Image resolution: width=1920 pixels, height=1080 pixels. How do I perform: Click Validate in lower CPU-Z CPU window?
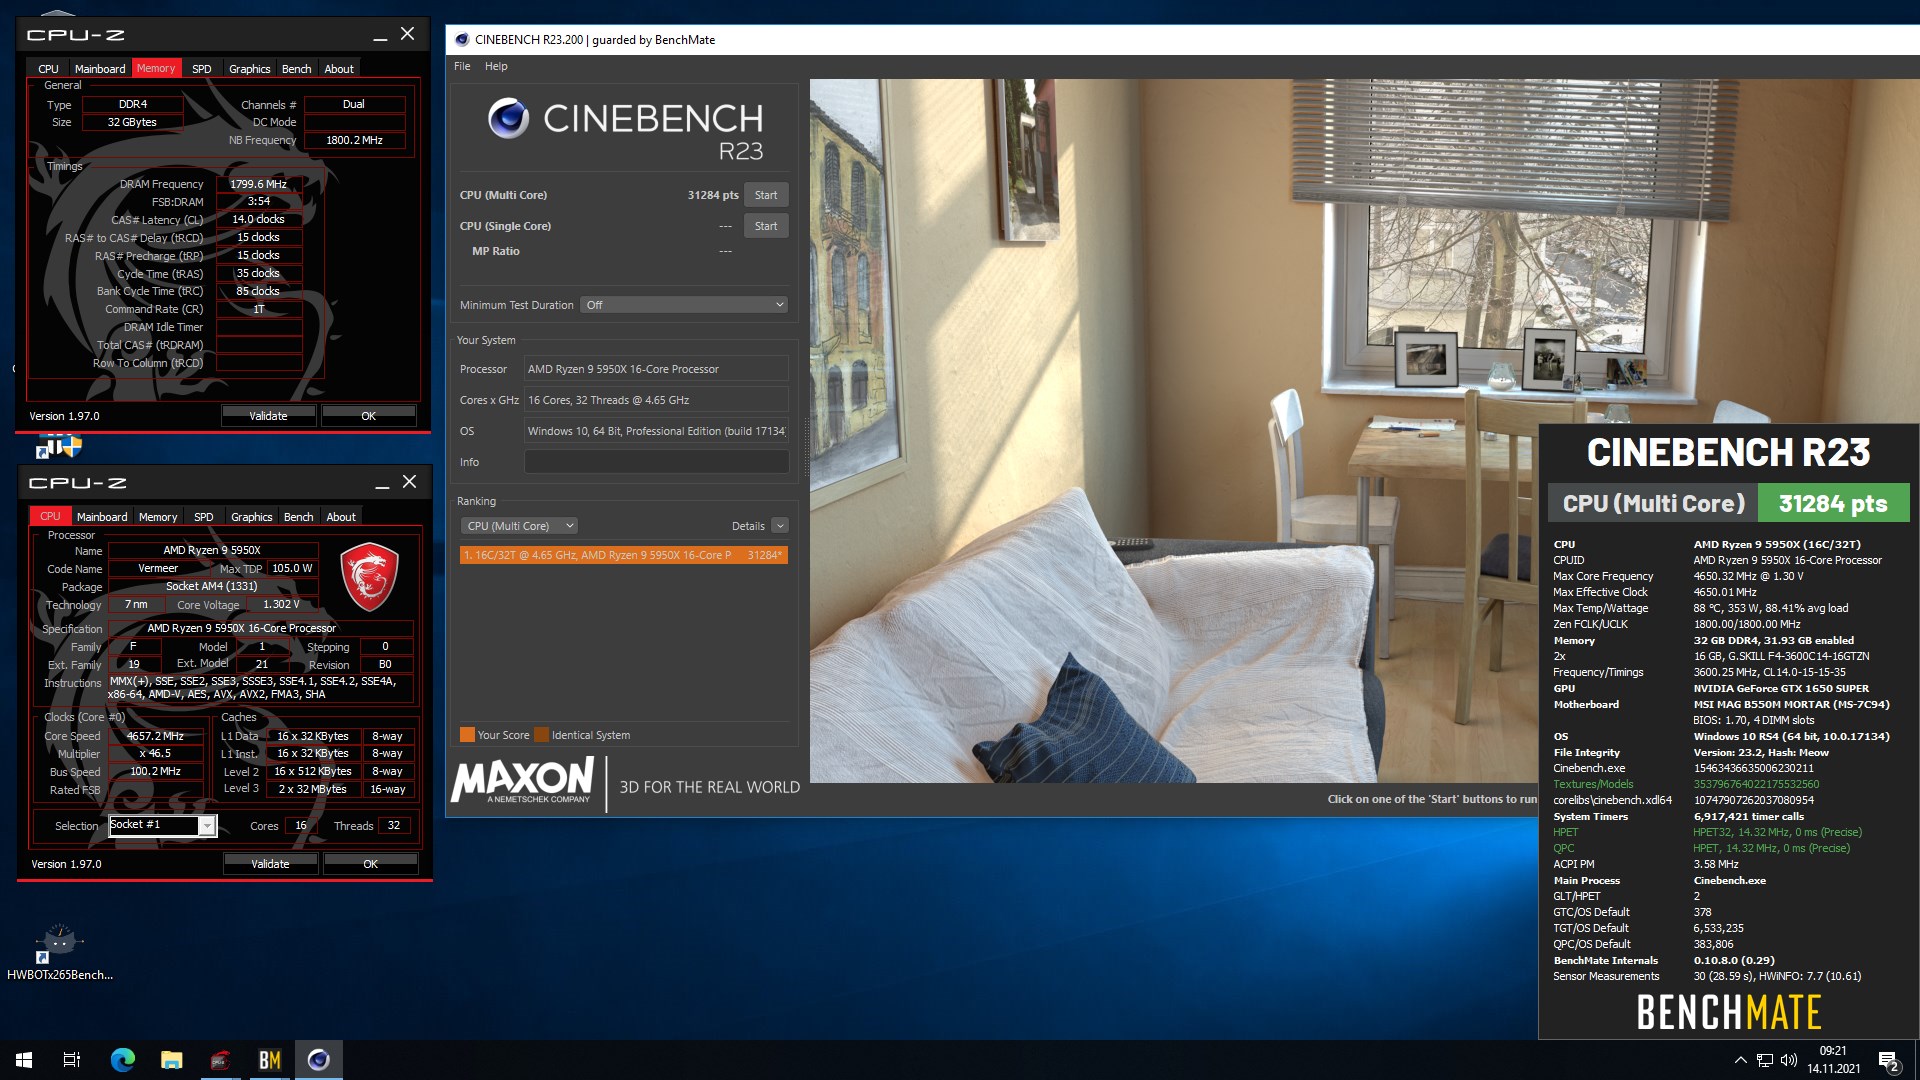[270, 864]
